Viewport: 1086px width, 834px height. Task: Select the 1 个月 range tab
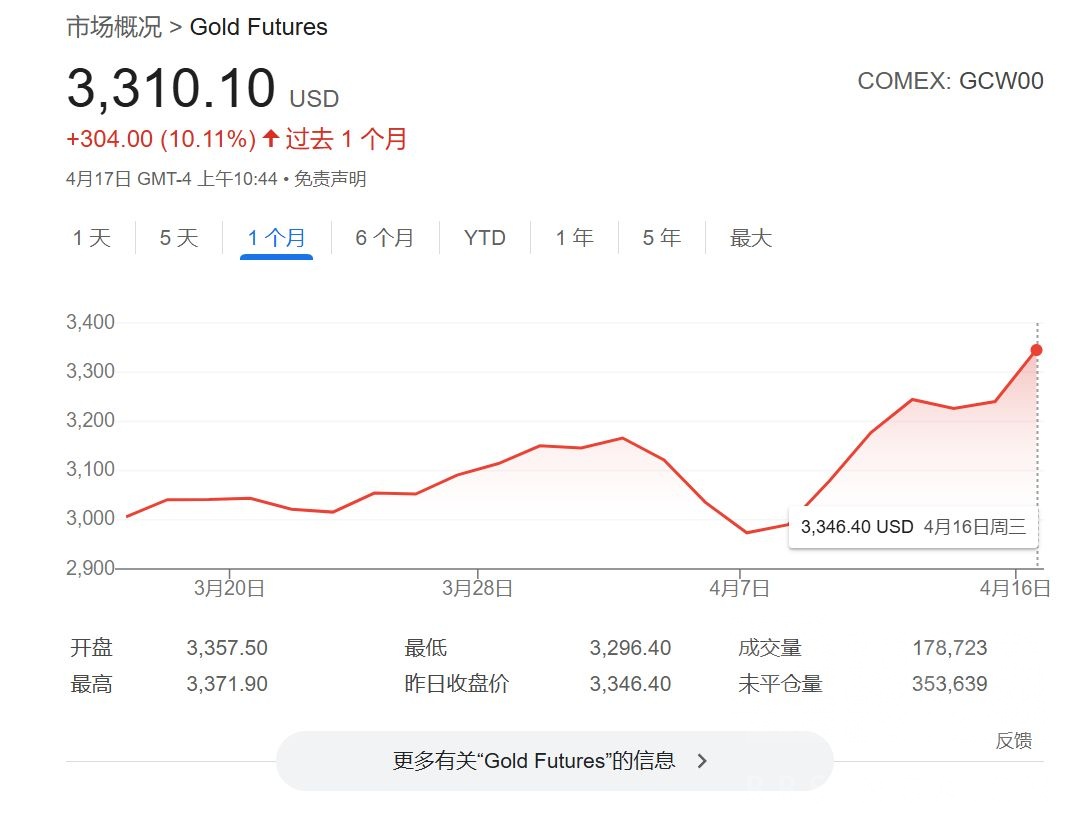point(276,238)
